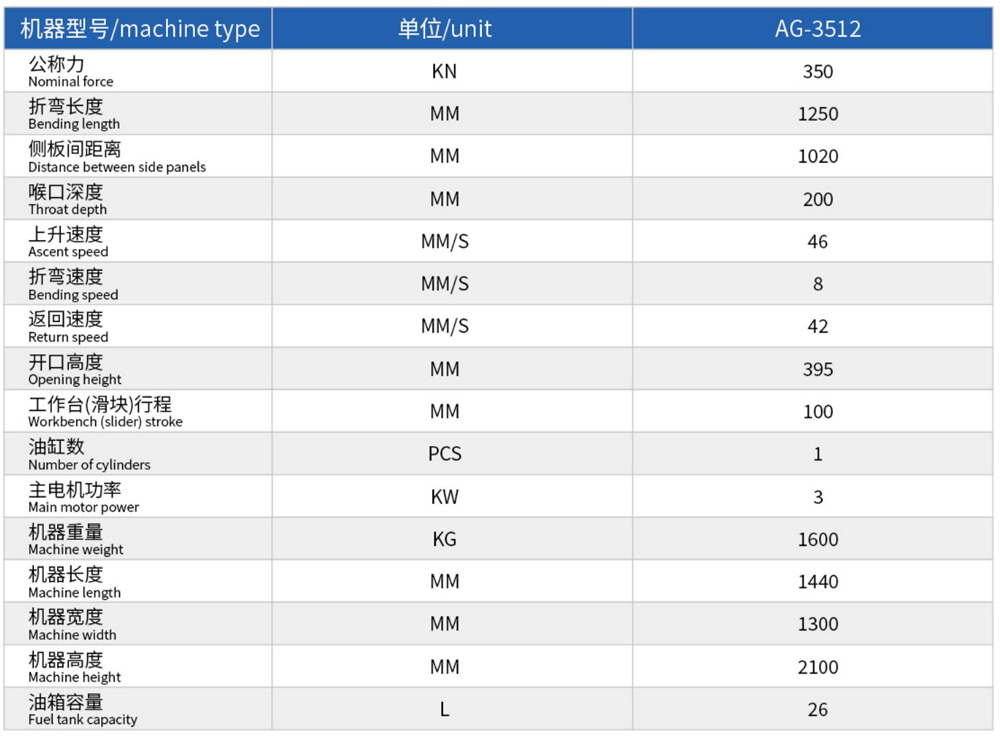Click the PCS unit cell
Image resolution: width=1000 pixels, height=741 pixels.
(x=445, y=454)
